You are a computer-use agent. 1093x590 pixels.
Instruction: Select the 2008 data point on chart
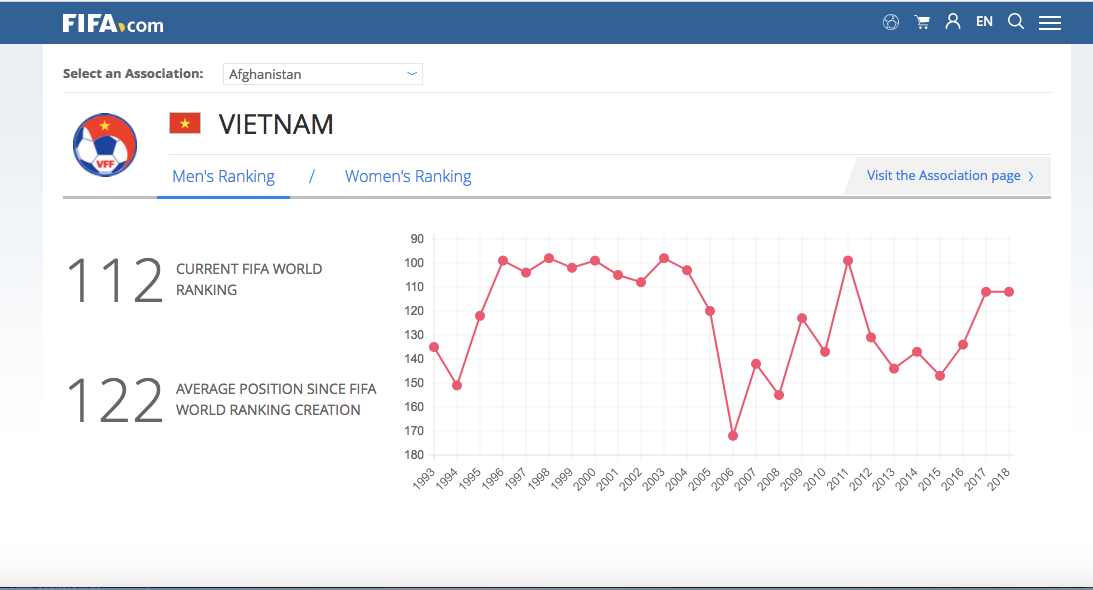(x=779, y=395)
